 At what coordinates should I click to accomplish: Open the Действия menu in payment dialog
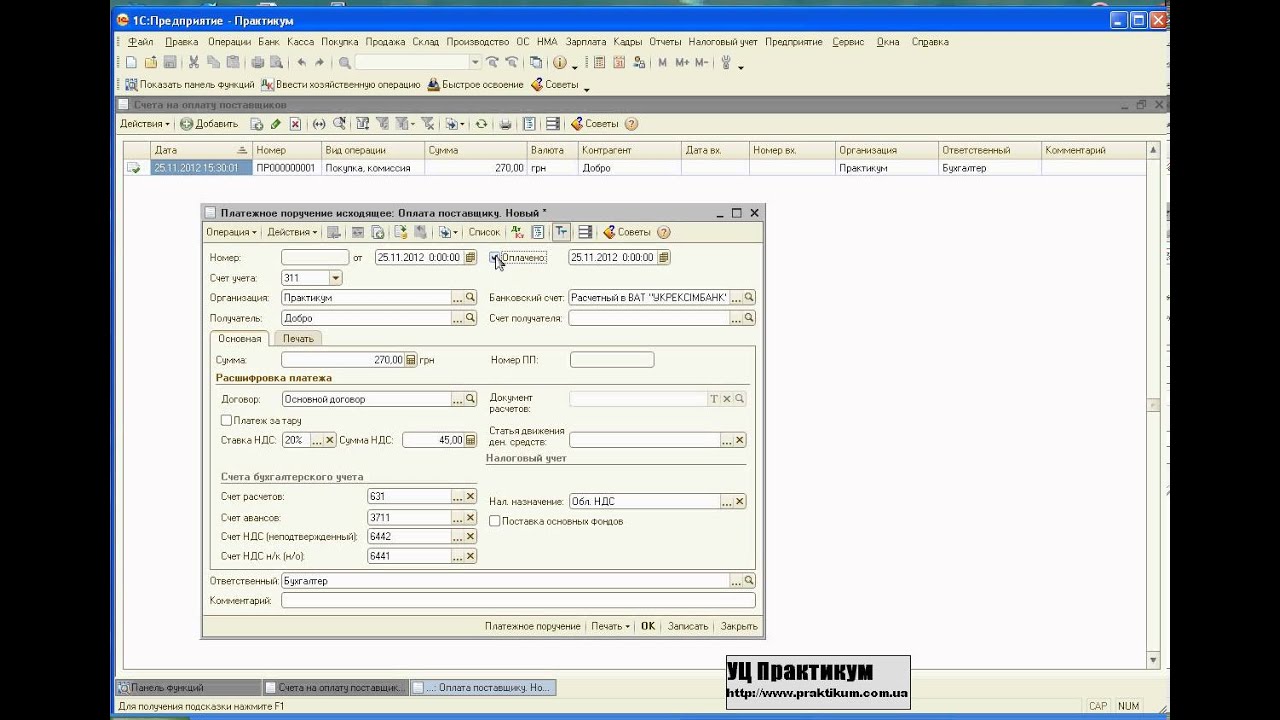tap(292, 232)
